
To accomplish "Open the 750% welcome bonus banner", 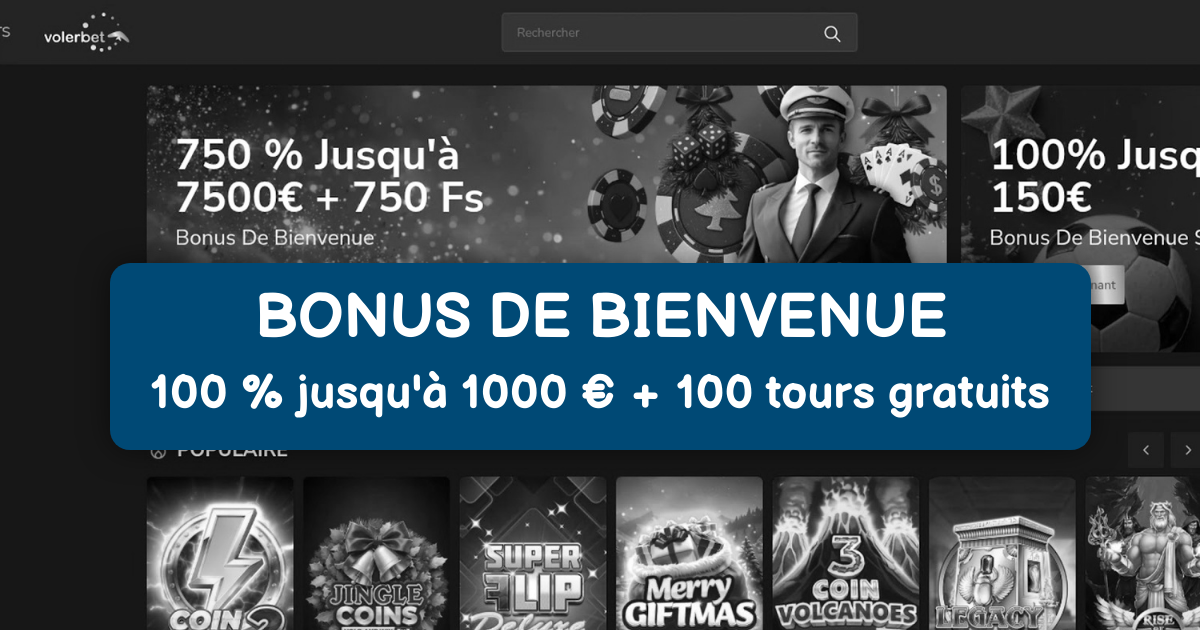I will click(x=546, y=175).
